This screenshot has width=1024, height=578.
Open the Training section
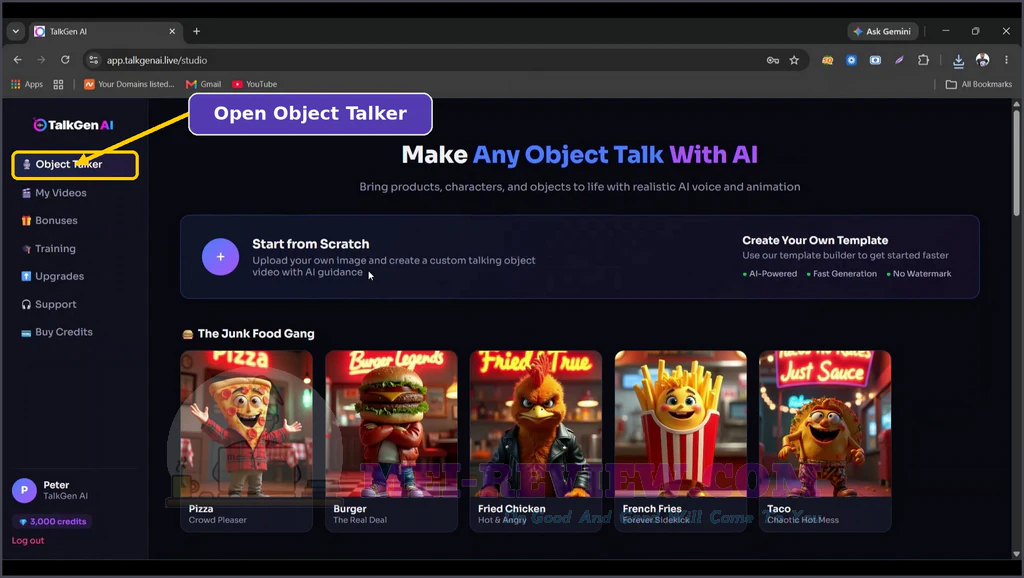coord(49,249)
